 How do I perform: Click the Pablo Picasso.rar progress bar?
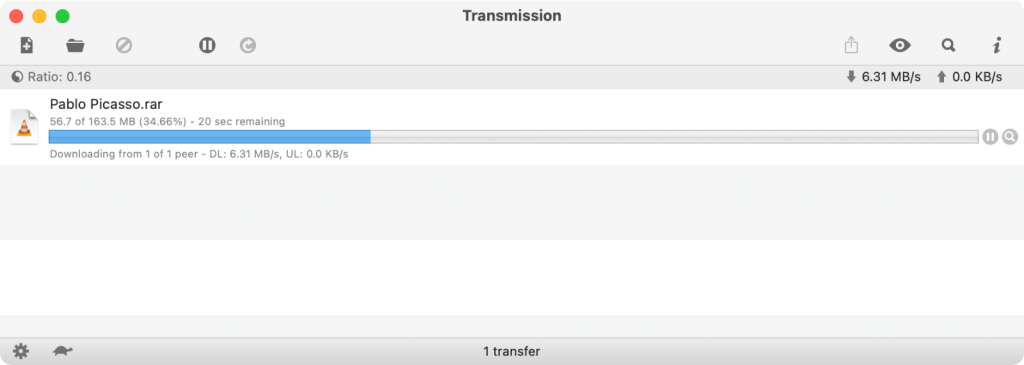coord(513,136)
